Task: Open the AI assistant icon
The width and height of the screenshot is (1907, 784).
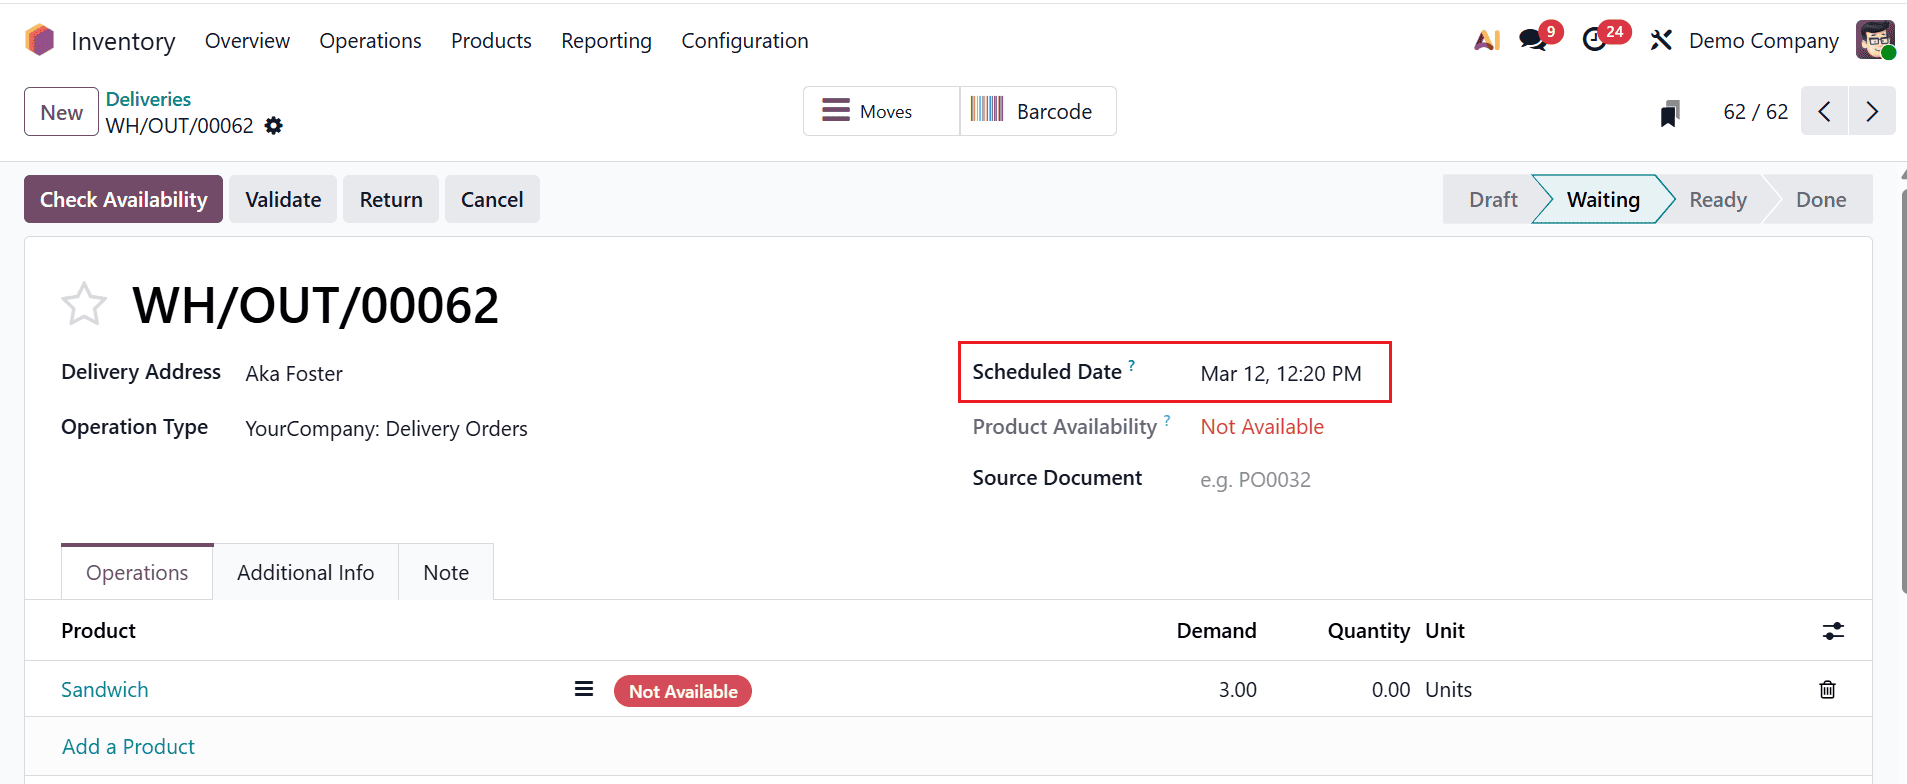Action: coord(1486,40)
